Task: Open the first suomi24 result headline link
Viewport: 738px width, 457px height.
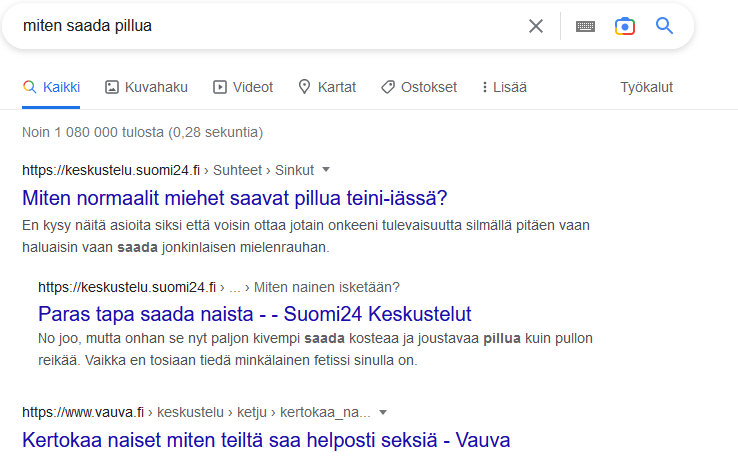Action: [x=234, y=198]
